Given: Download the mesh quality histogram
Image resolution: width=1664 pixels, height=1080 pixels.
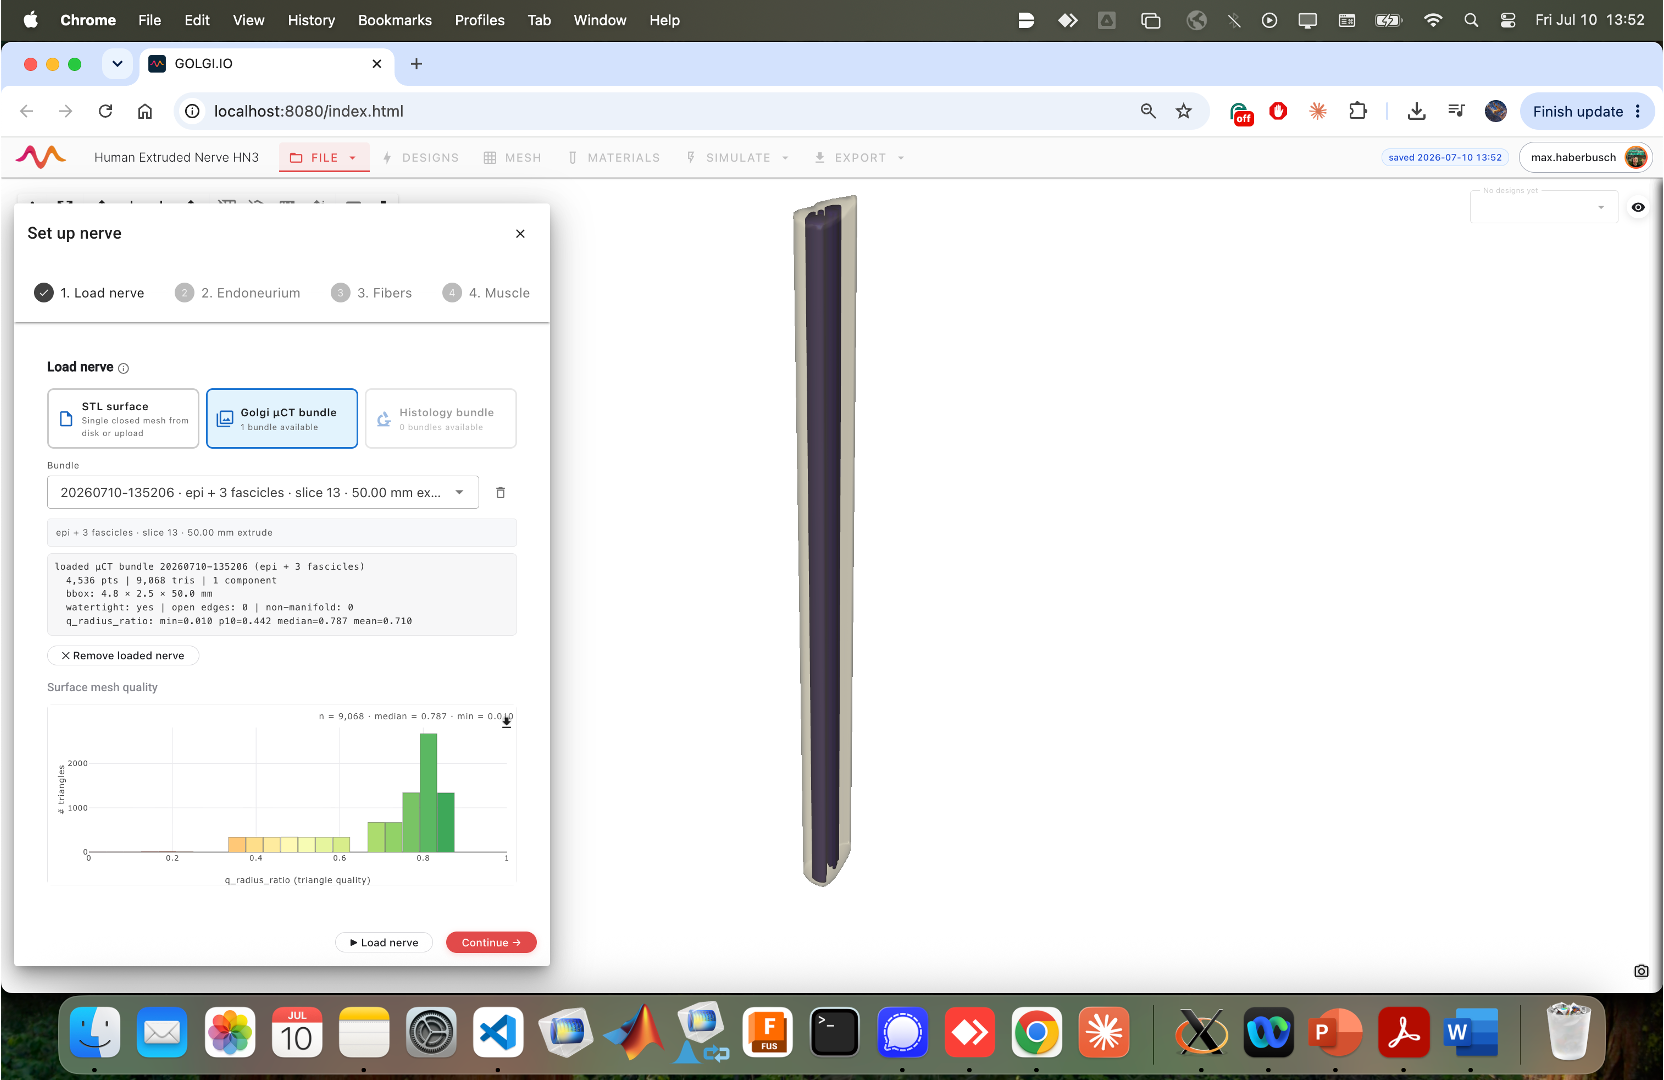Looking at the screenshot, I should pos(507,722).
